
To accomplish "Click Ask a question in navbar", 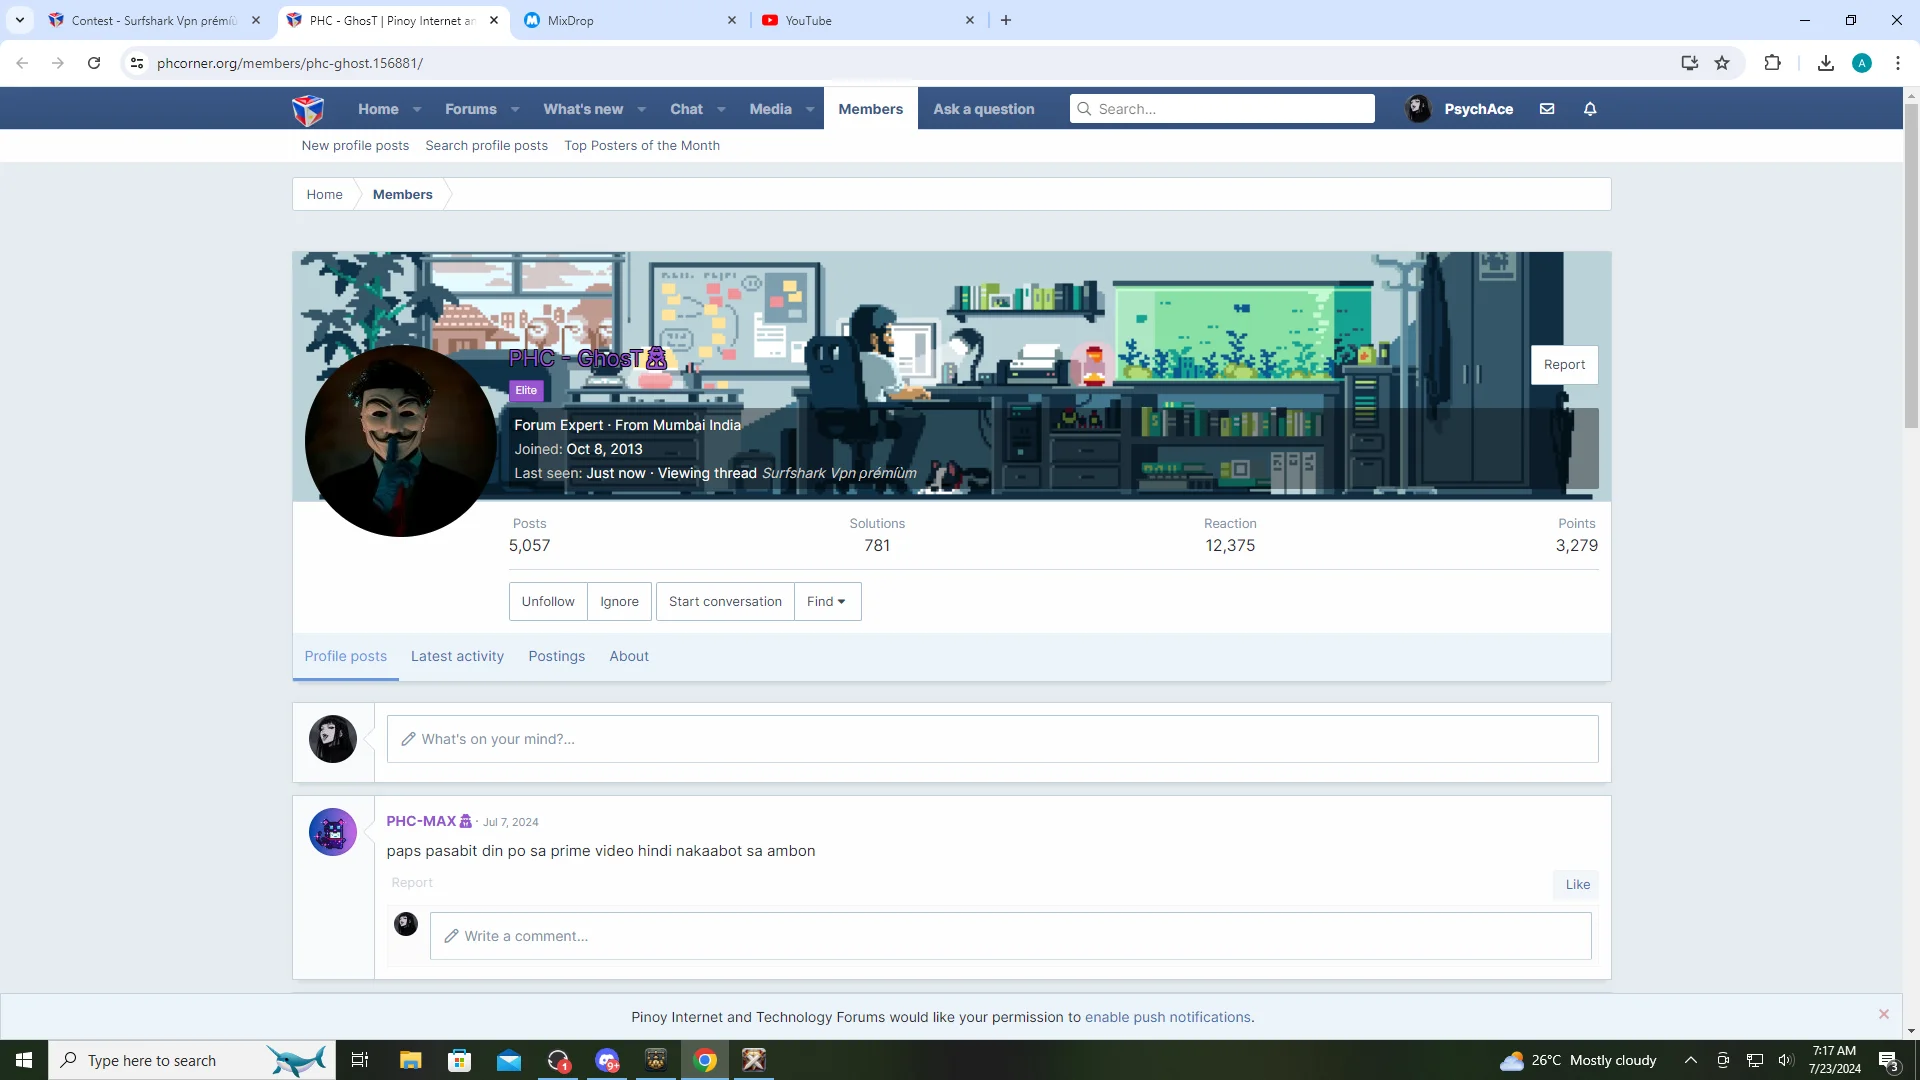I will click(x=984, y=109).
